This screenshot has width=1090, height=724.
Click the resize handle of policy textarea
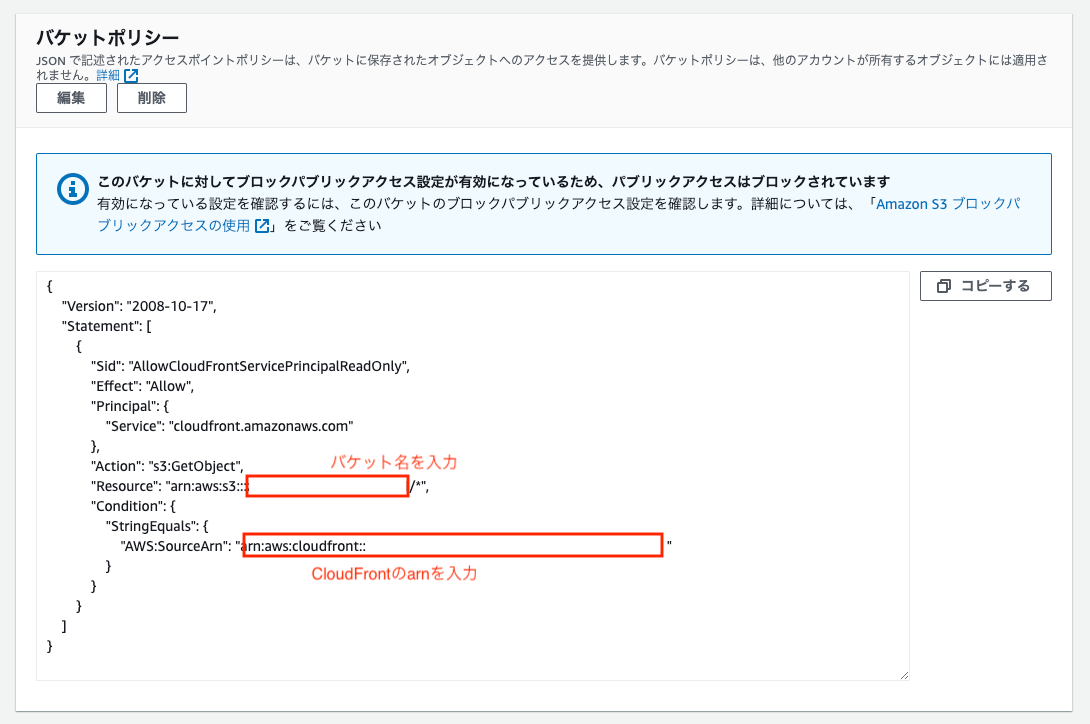(x=904, y=675)
